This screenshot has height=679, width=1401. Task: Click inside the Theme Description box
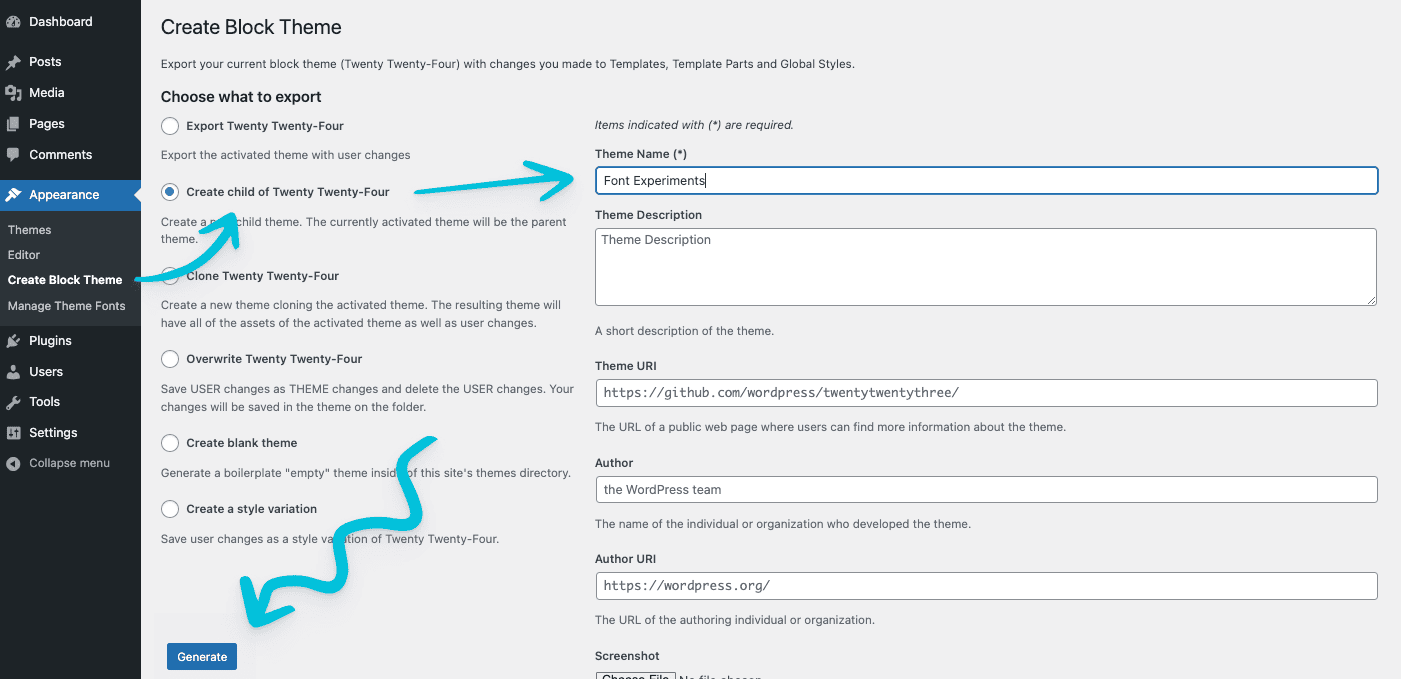pos(985,265)
